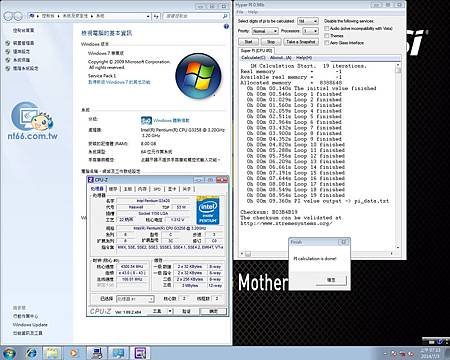
Task: Toggle the Themes checkbox in Hyper PI
Action: pos(327,36)
